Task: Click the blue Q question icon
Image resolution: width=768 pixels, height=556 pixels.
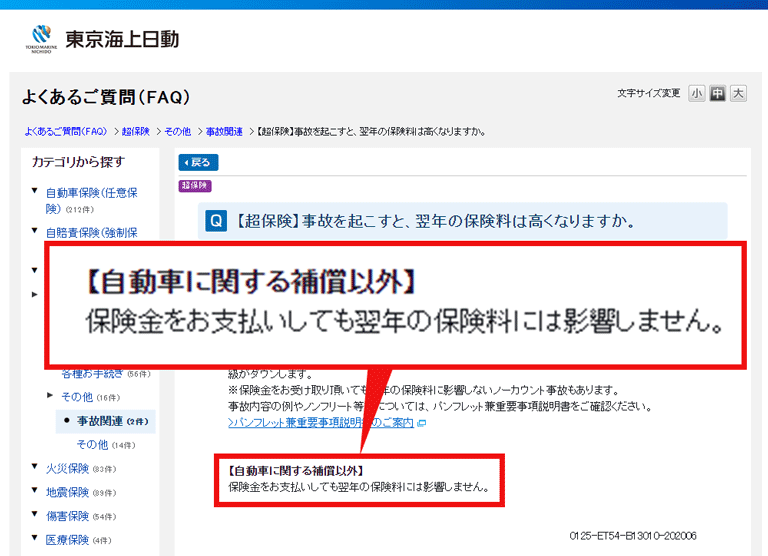Action: coord(216,221)
